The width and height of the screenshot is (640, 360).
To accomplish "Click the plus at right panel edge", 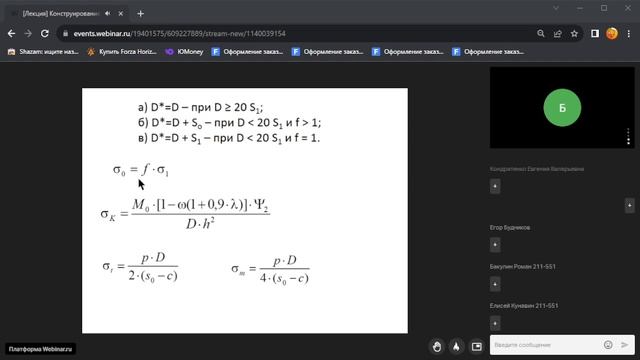I will (x=629, y=205).
